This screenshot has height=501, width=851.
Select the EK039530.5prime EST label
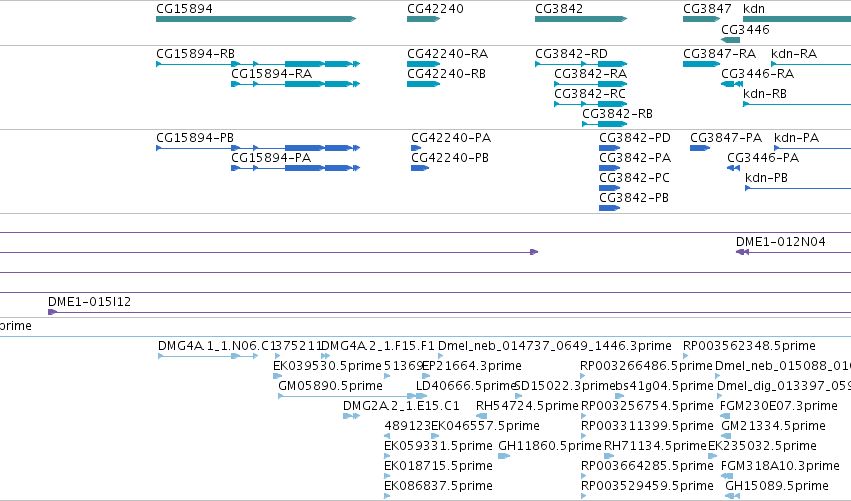(x=327, y=366)
